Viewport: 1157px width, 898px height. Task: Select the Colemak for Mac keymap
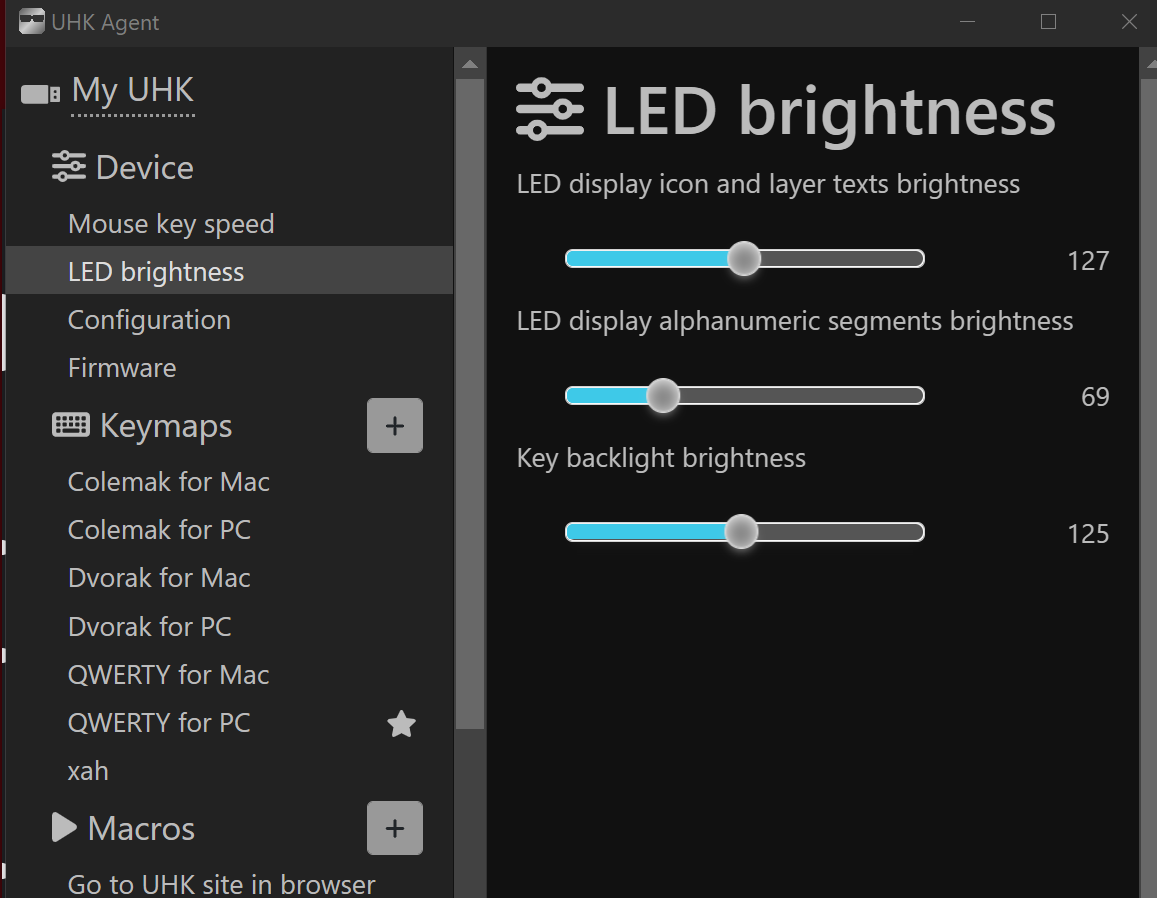point(169,482)
